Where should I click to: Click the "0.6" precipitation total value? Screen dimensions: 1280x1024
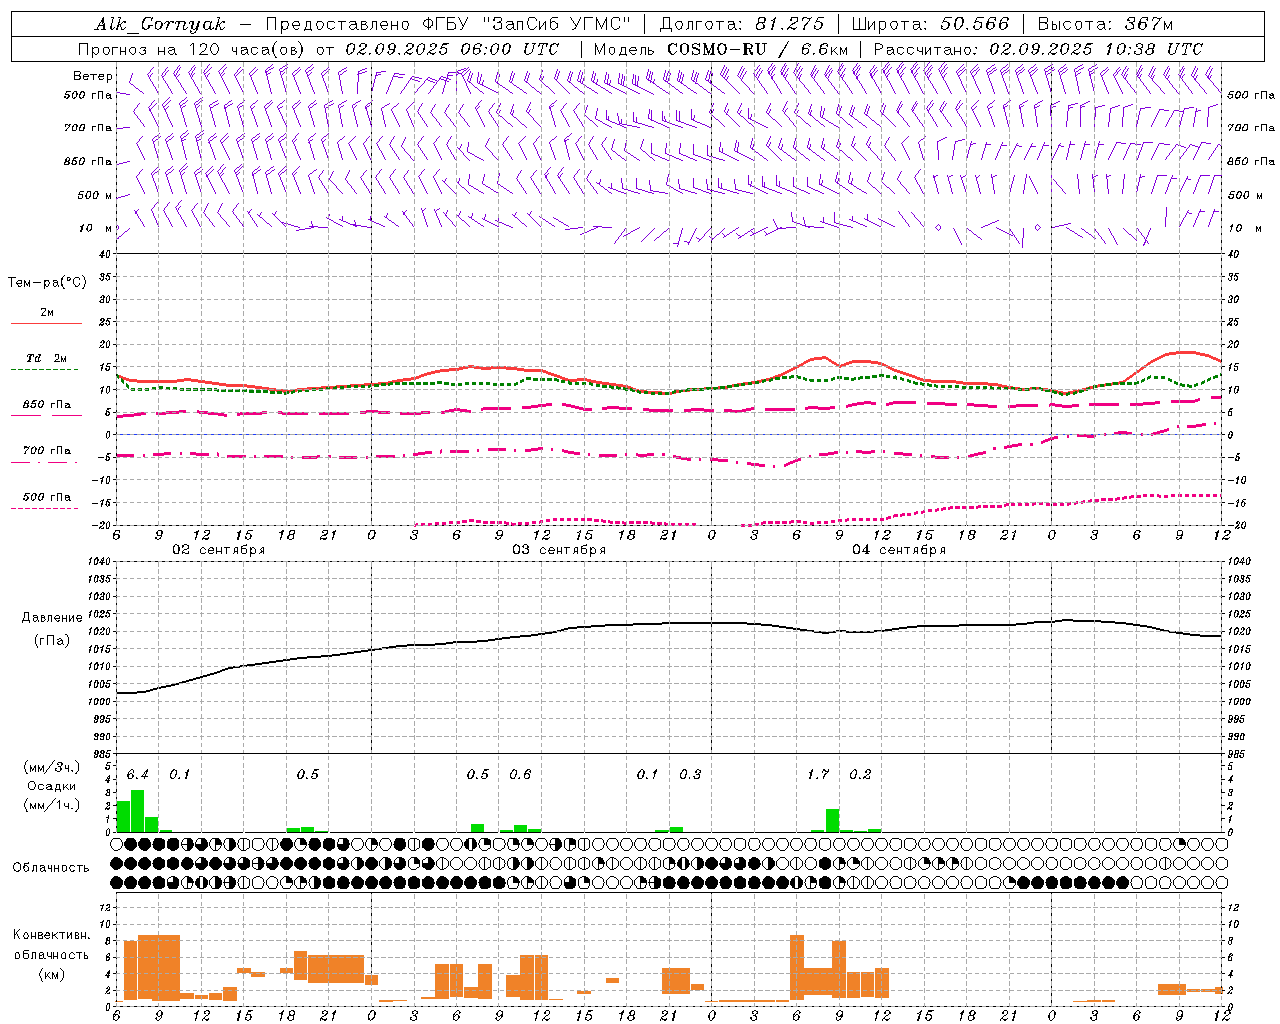(520, 774)
